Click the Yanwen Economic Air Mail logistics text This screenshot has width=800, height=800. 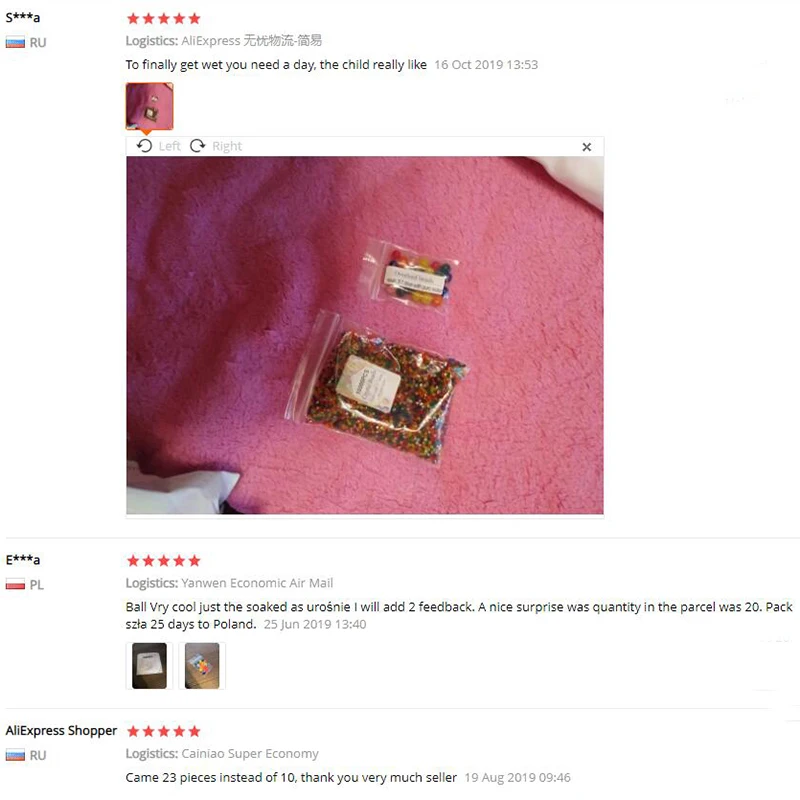click(x=257, y=583)
